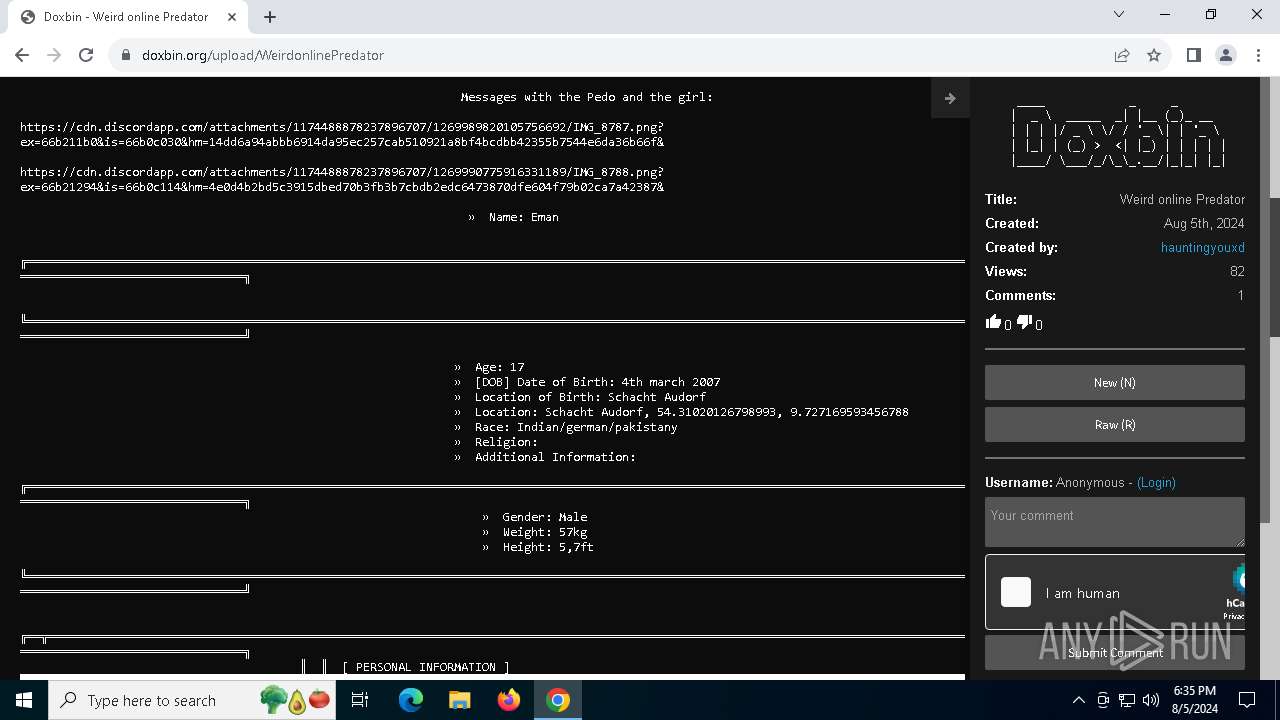Click the New (N) button
Image resolution: width=1280 pixels, height=720 pixels.
coord(1115,383)
